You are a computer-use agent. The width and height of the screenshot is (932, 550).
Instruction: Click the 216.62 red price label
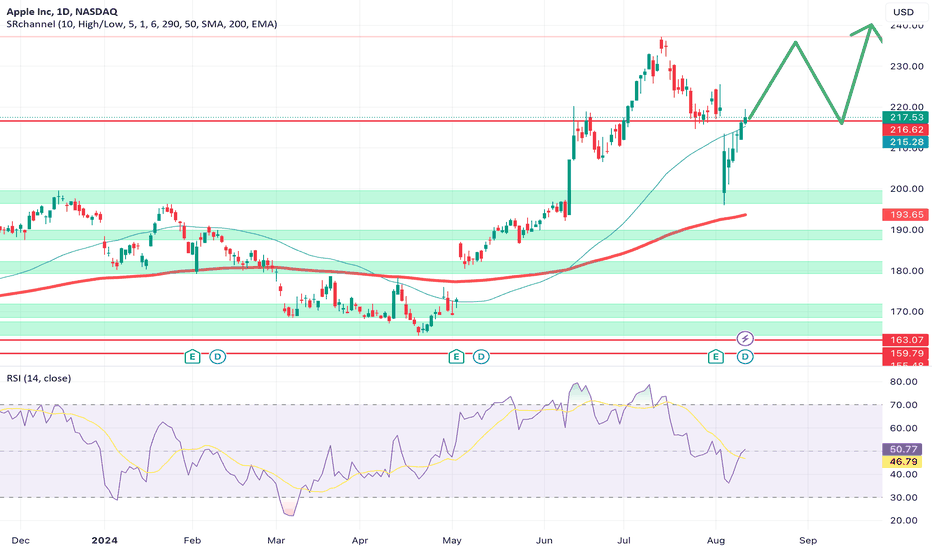906,129
